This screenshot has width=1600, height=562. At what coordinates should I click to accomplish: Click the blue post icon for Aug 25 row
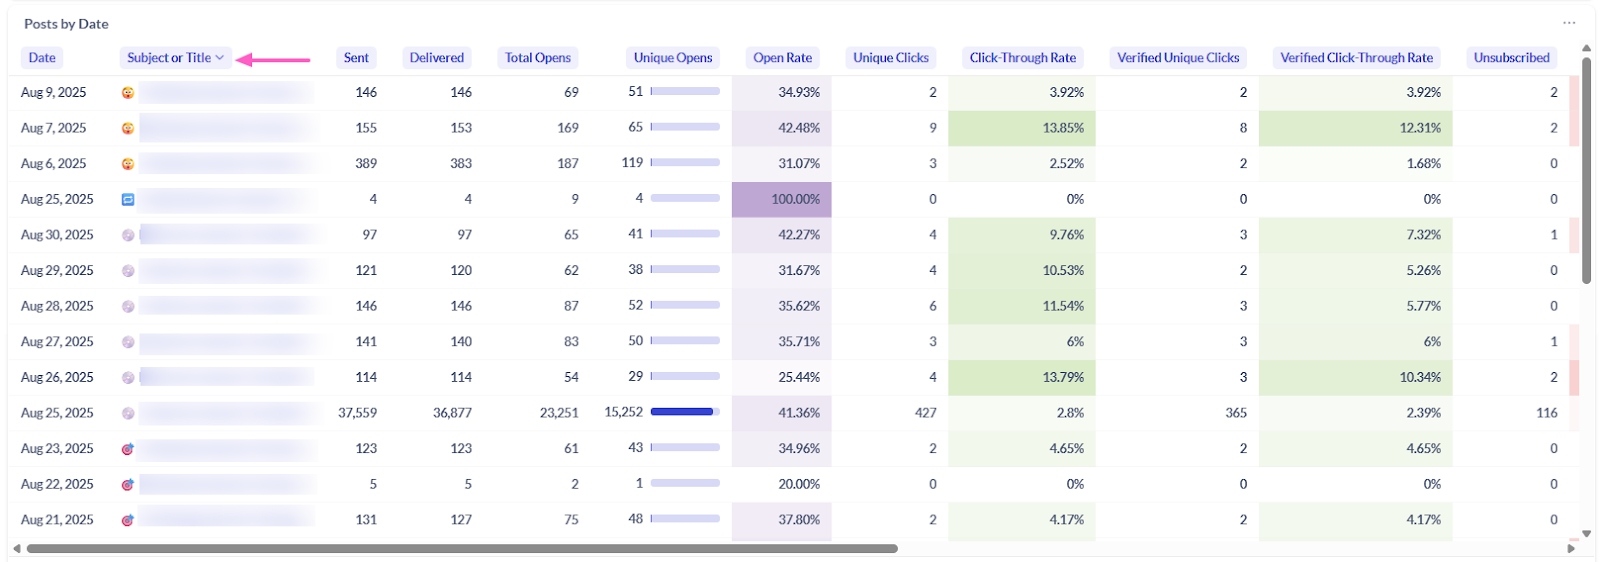click(128, 200)
